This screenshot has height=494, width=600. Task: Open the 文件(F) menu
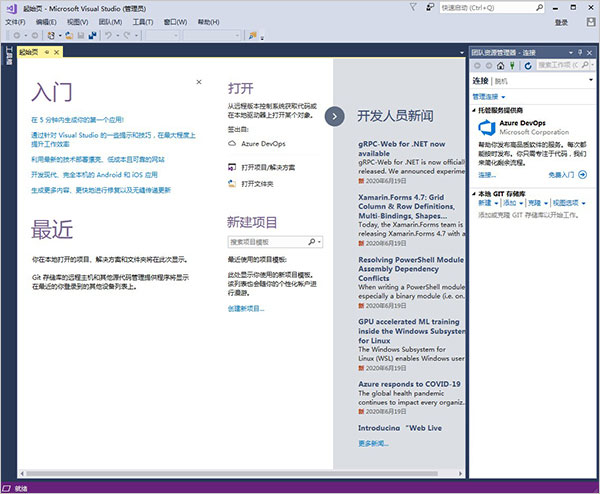[15, 22]
